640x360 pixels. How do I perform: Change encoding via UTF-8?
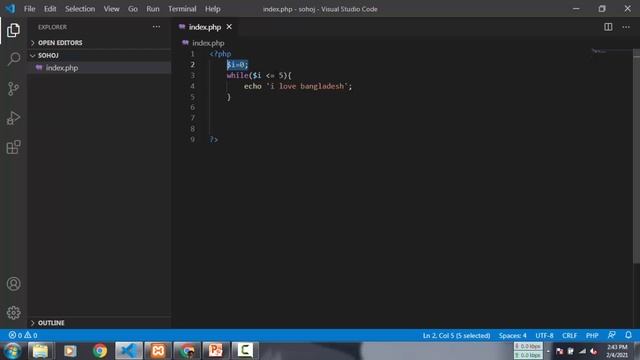(544, 335)
